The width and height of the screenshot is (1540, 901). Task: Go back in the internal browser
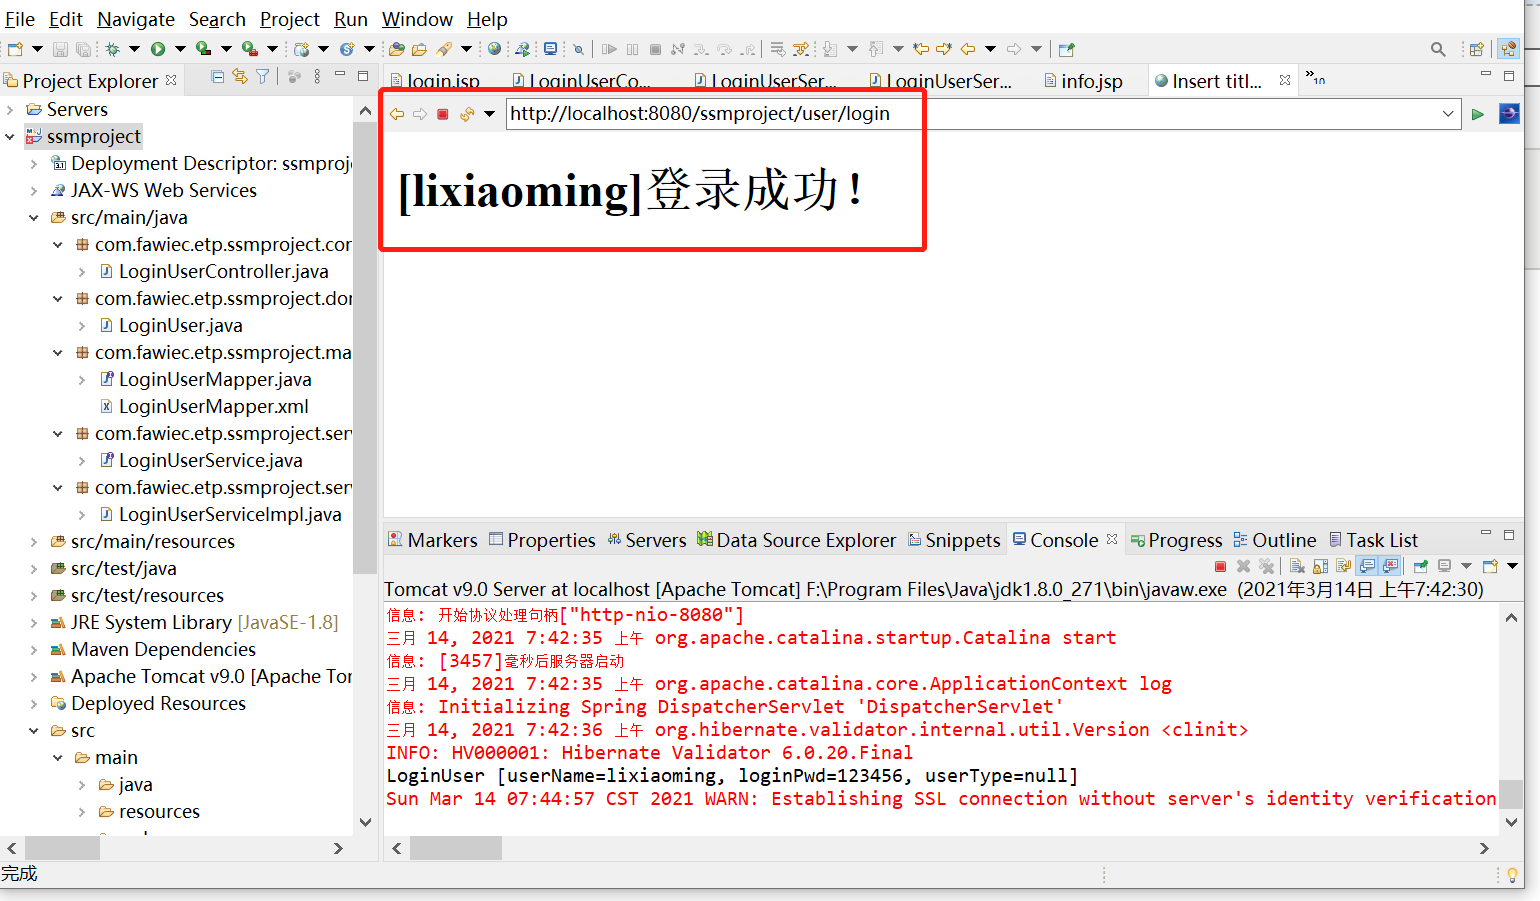click(397, 114)
